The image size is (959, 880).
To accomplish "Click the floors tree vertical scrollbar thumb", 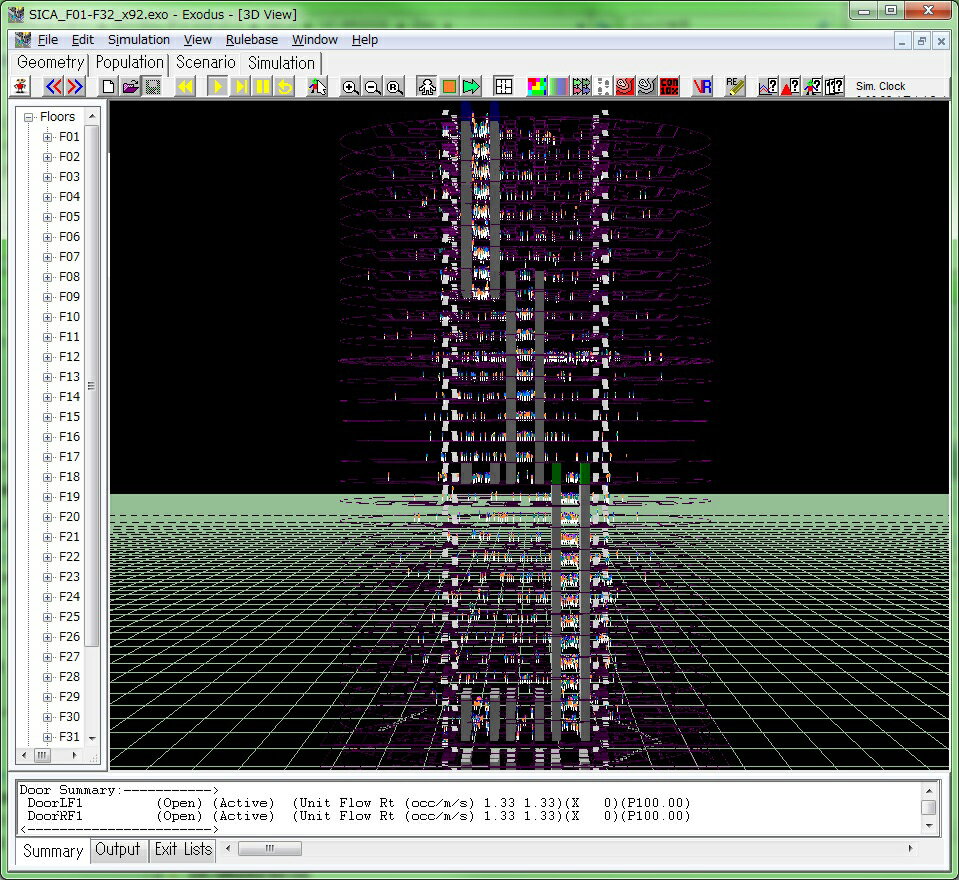I will click(x=91, y=385).
